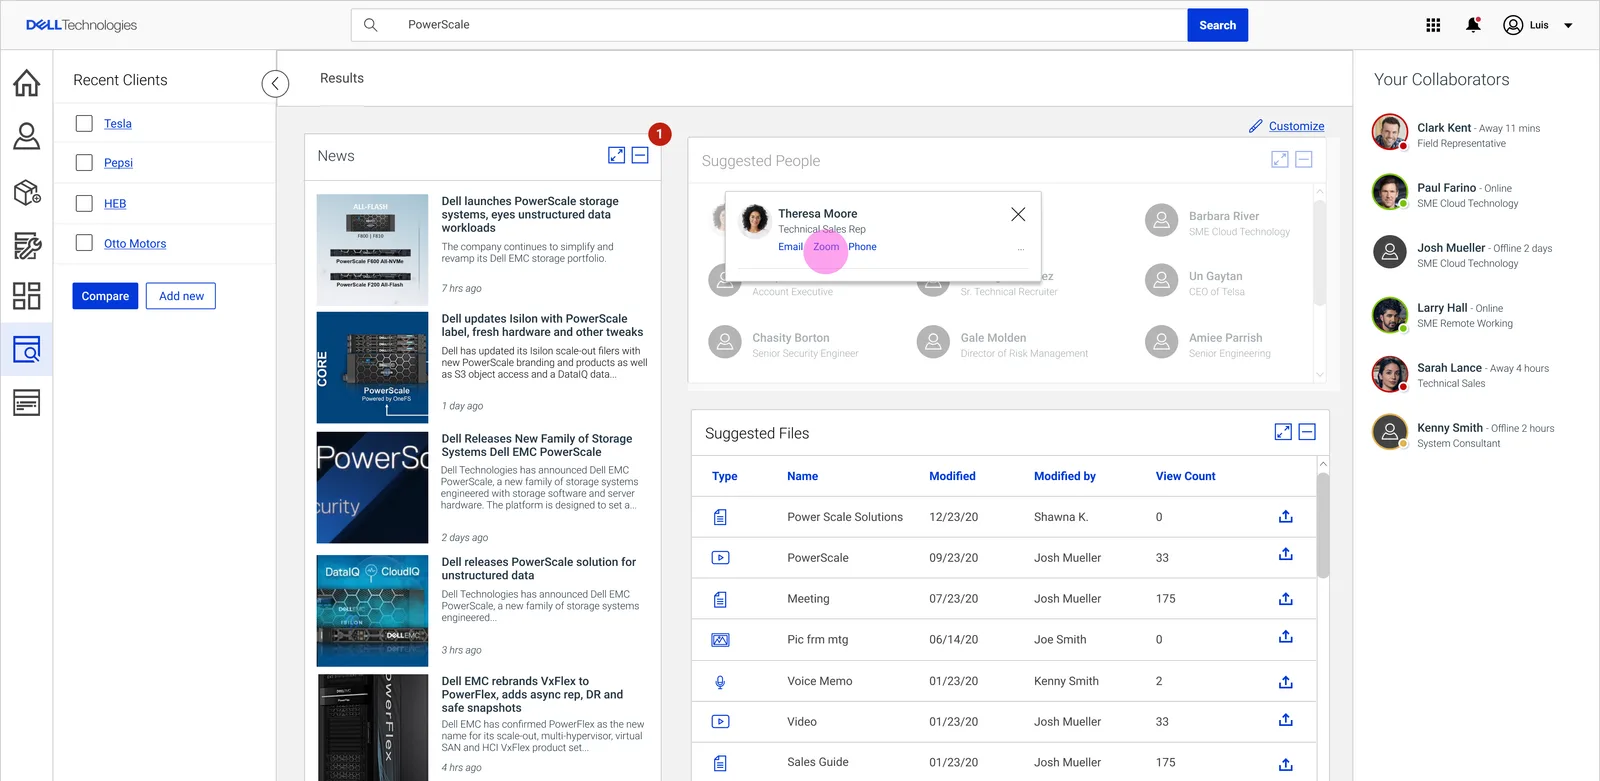
Task: Click the search magnifier icon
Action: [x=370, y=25]
